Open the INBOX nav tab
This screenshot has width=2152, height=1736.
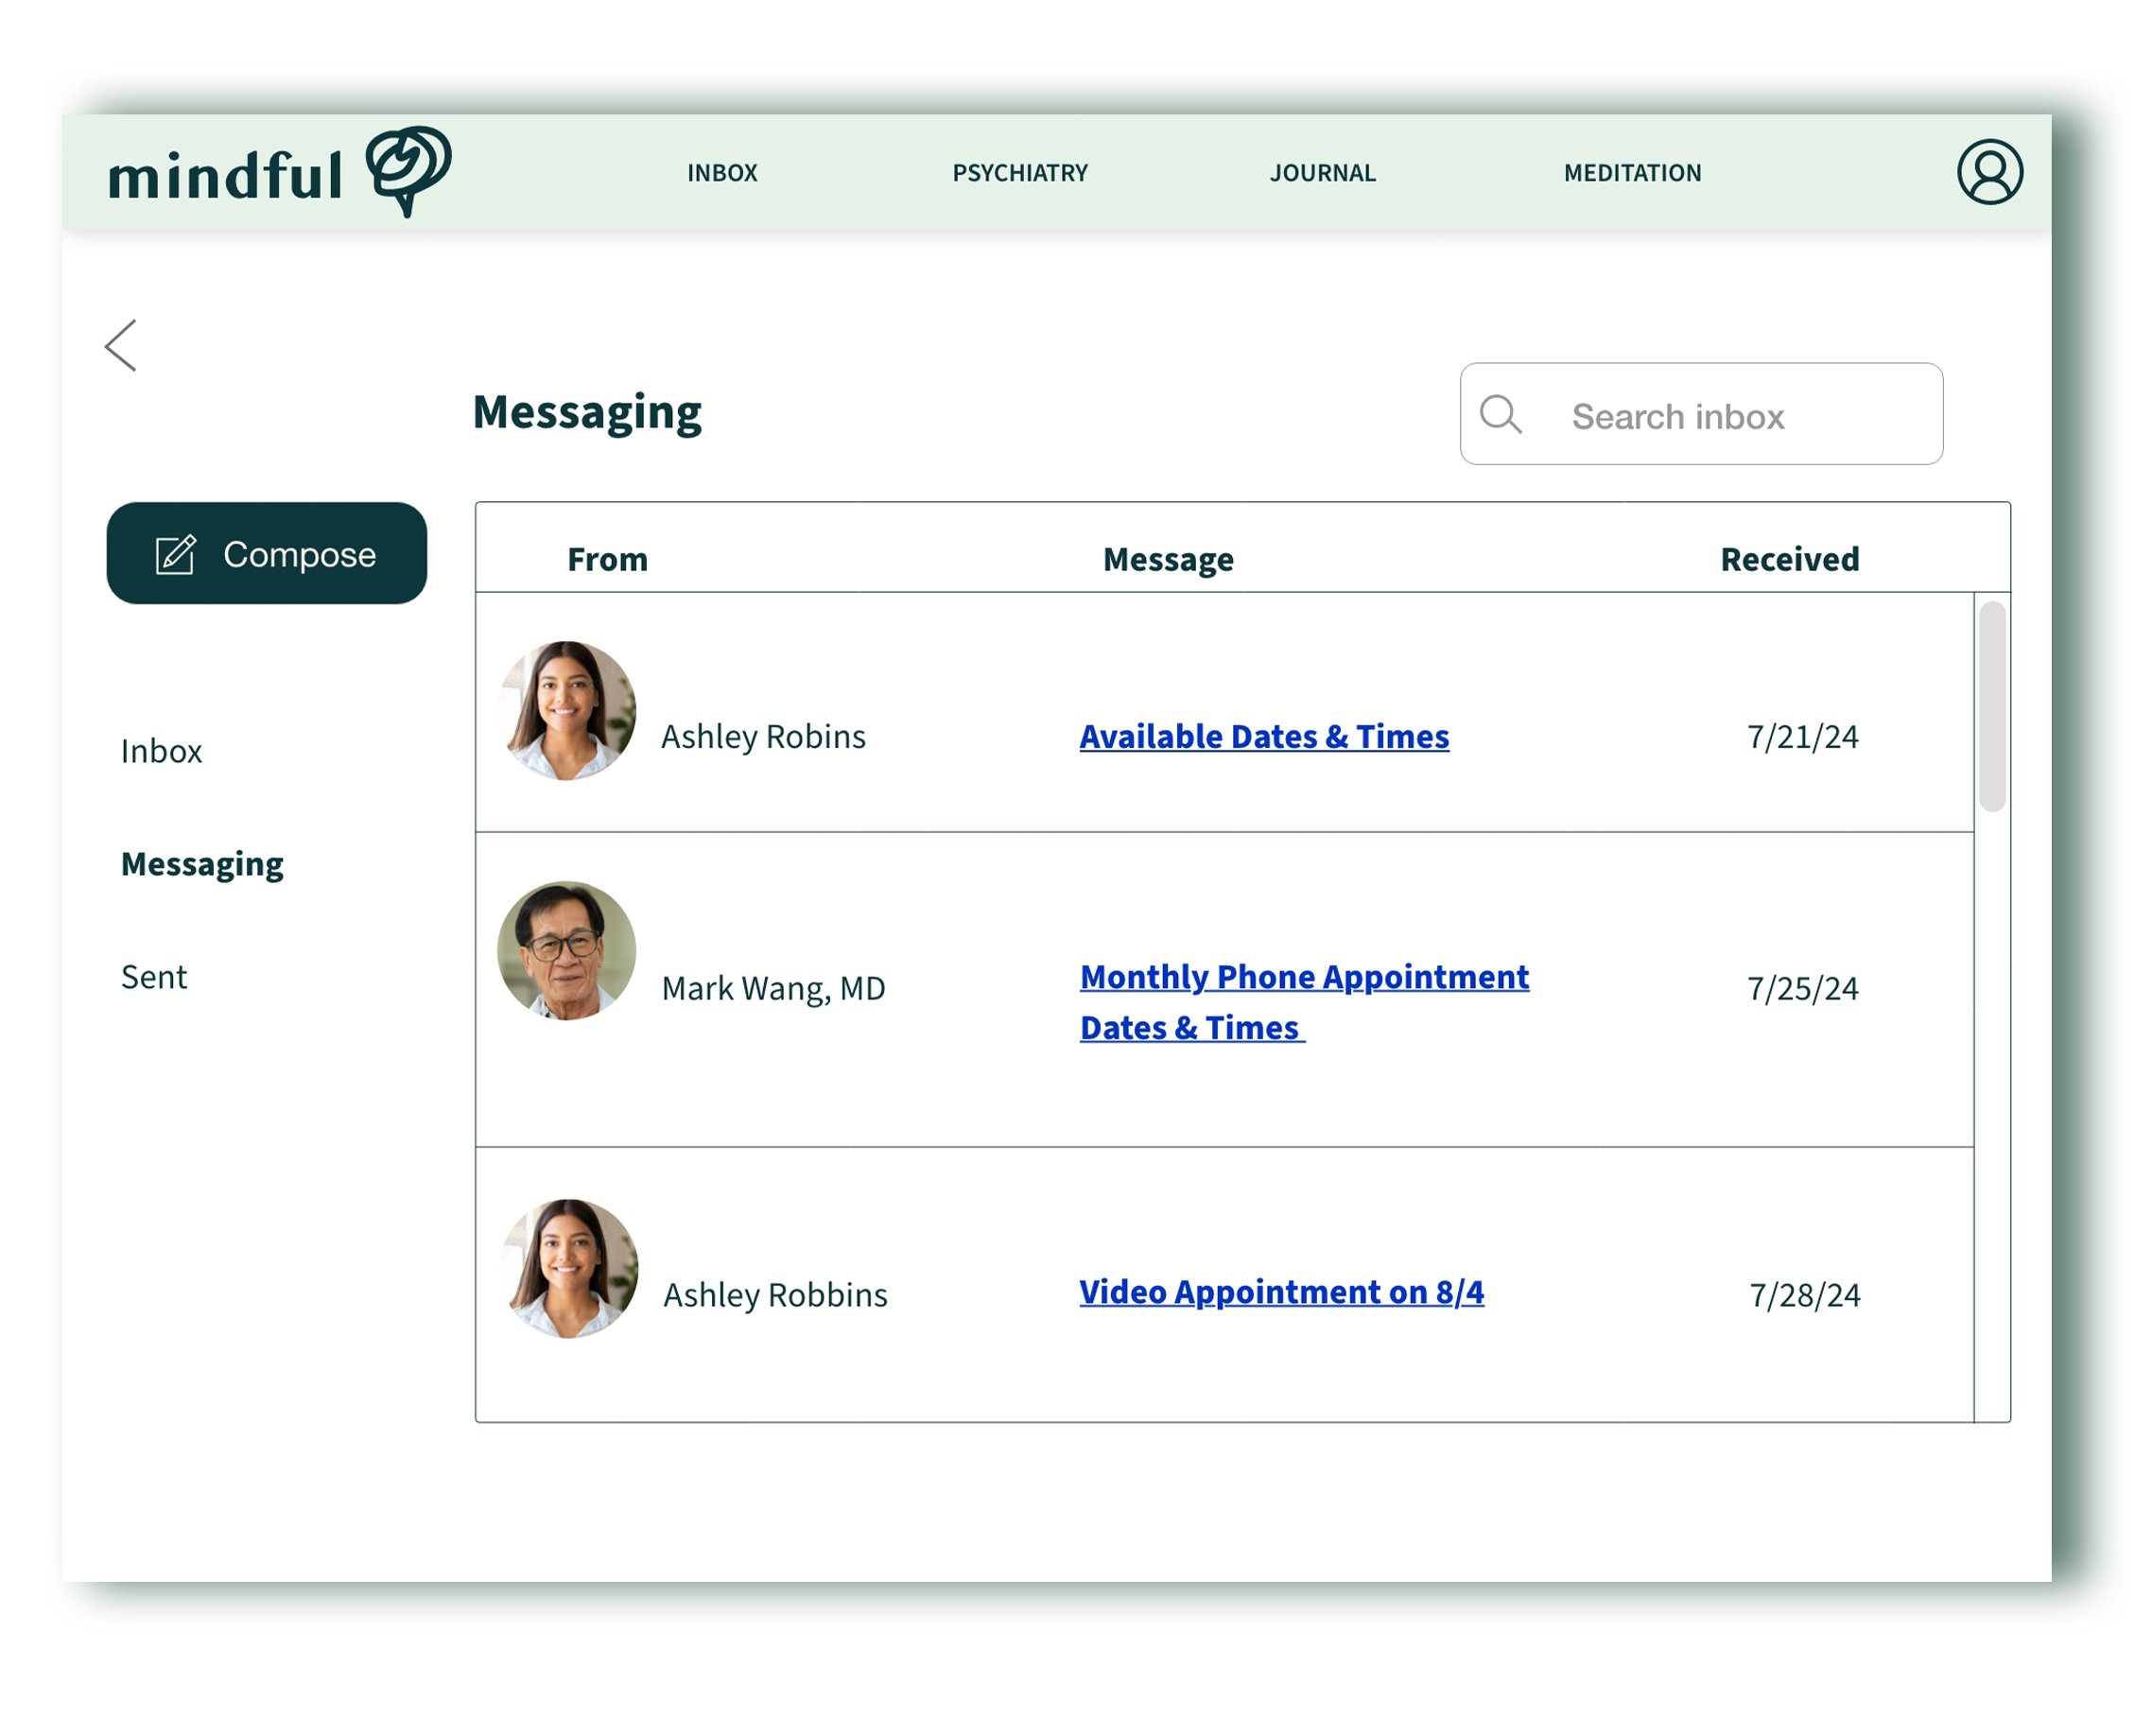point(722,173)
